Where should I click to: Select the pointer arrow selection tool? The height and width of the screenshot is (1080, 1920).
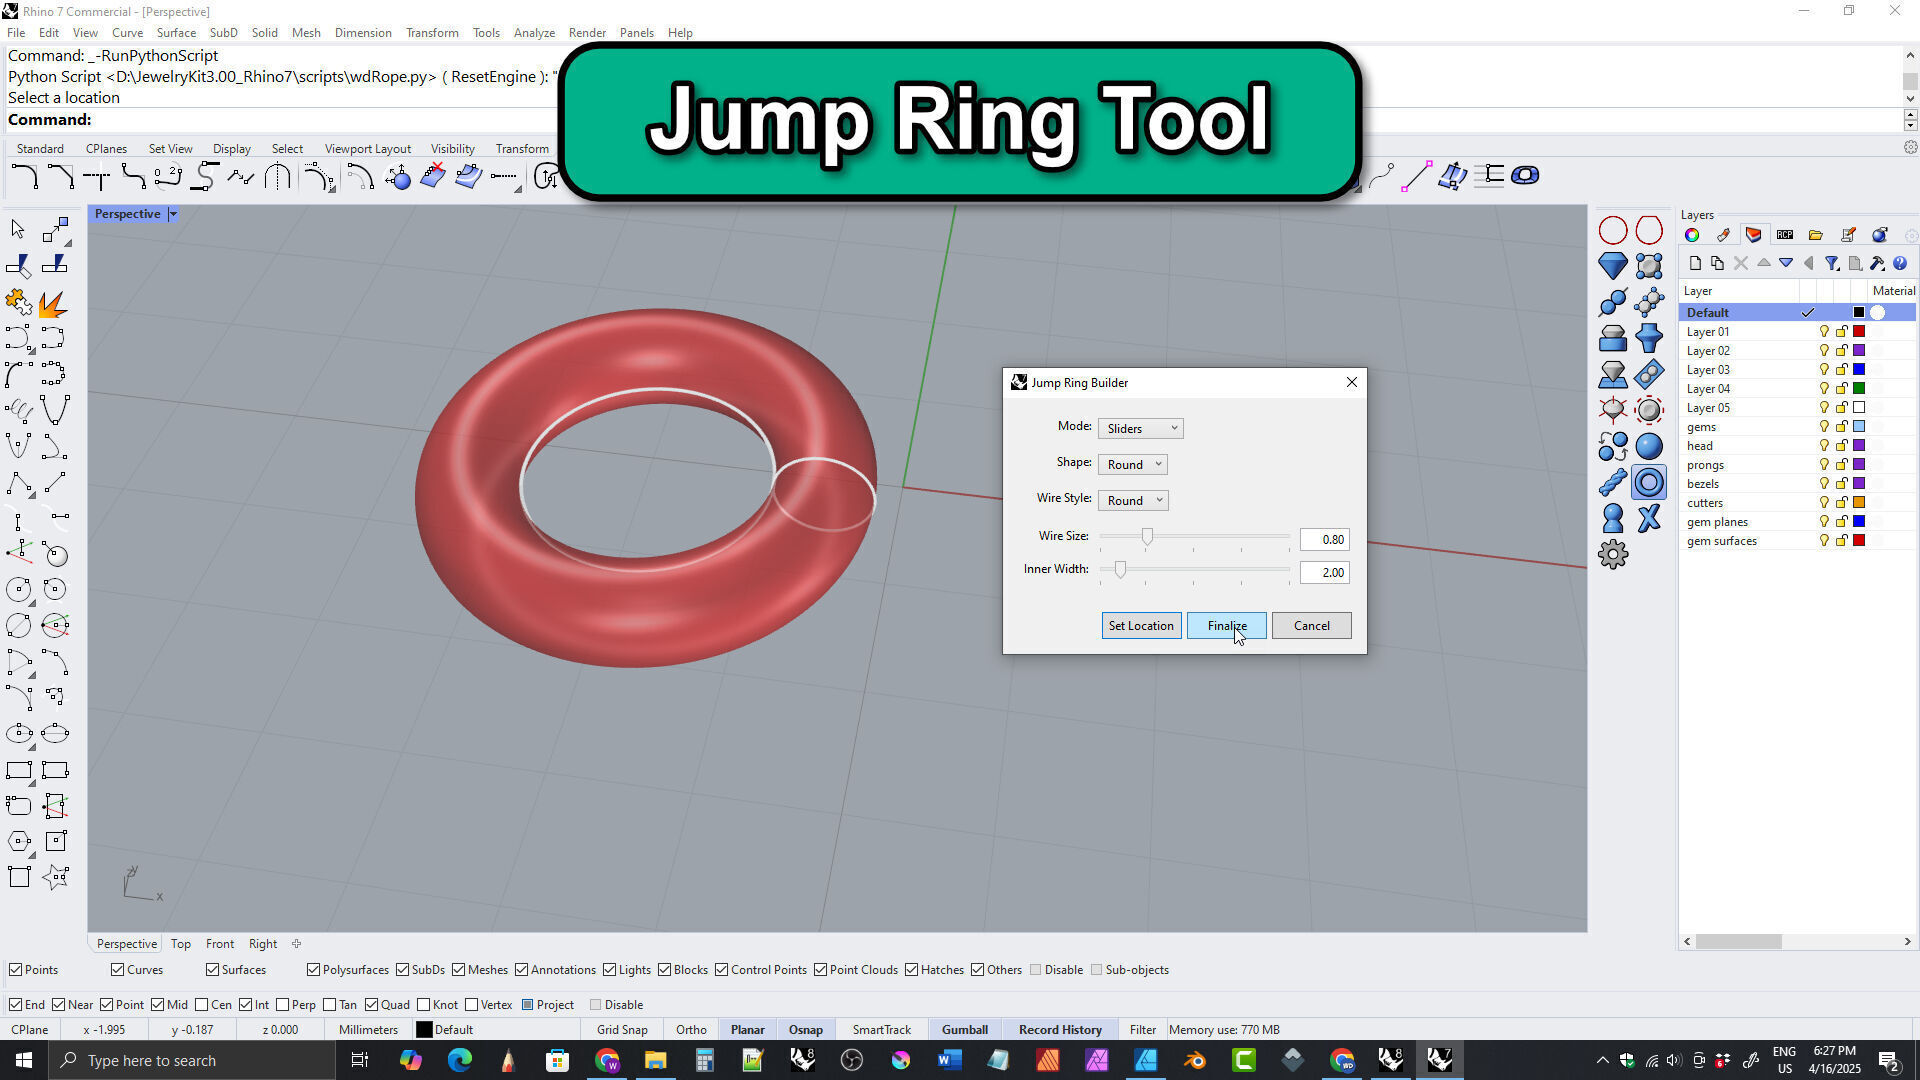(18, 229)
